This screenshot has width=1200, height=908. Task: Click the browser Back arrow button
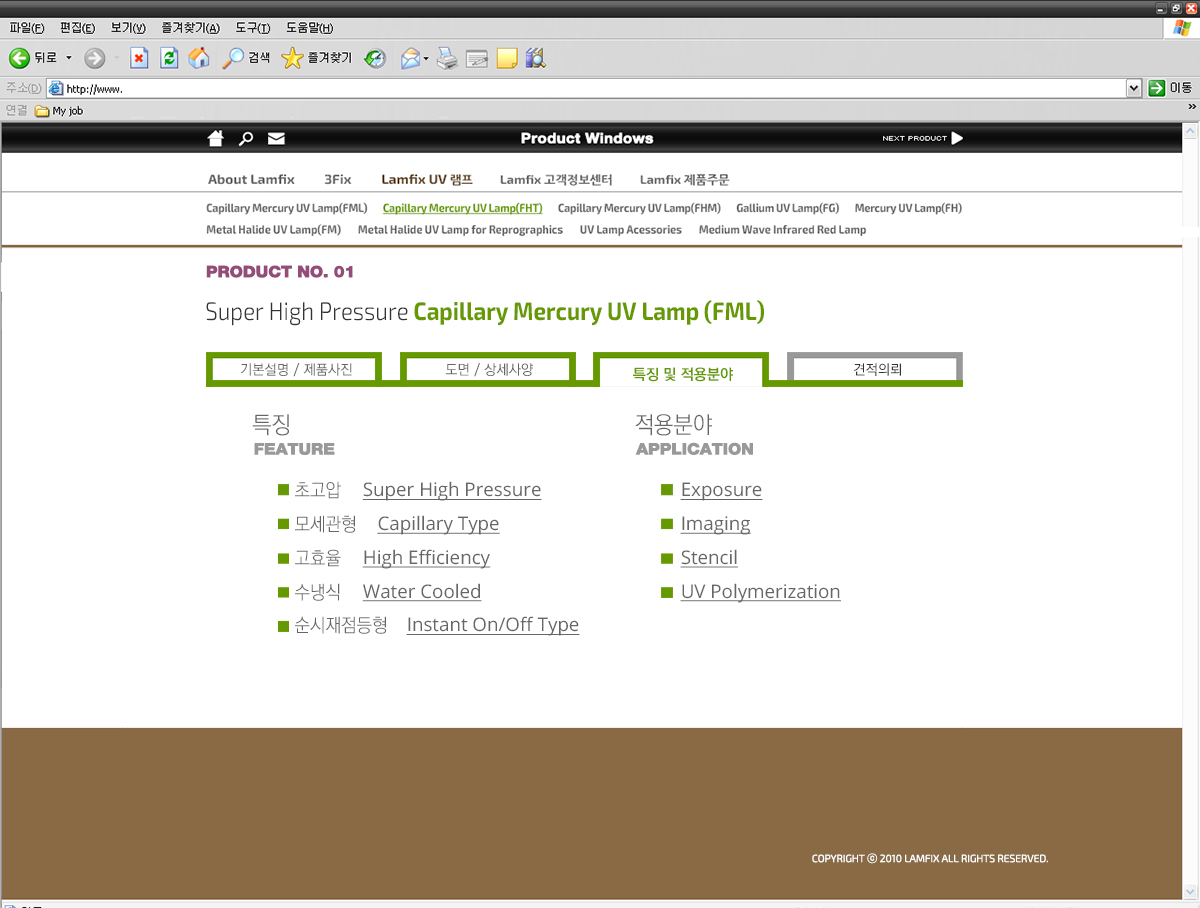point(20,58)
